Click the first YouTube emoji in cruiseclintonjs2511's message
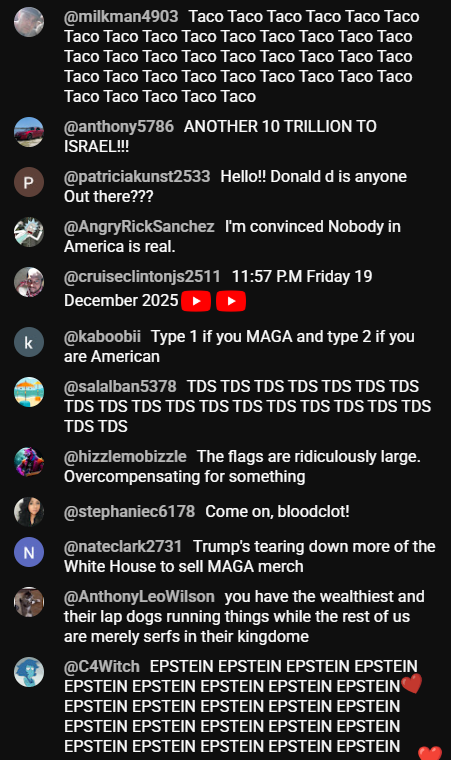Screen dimensions: 451x760 [196, 301]
